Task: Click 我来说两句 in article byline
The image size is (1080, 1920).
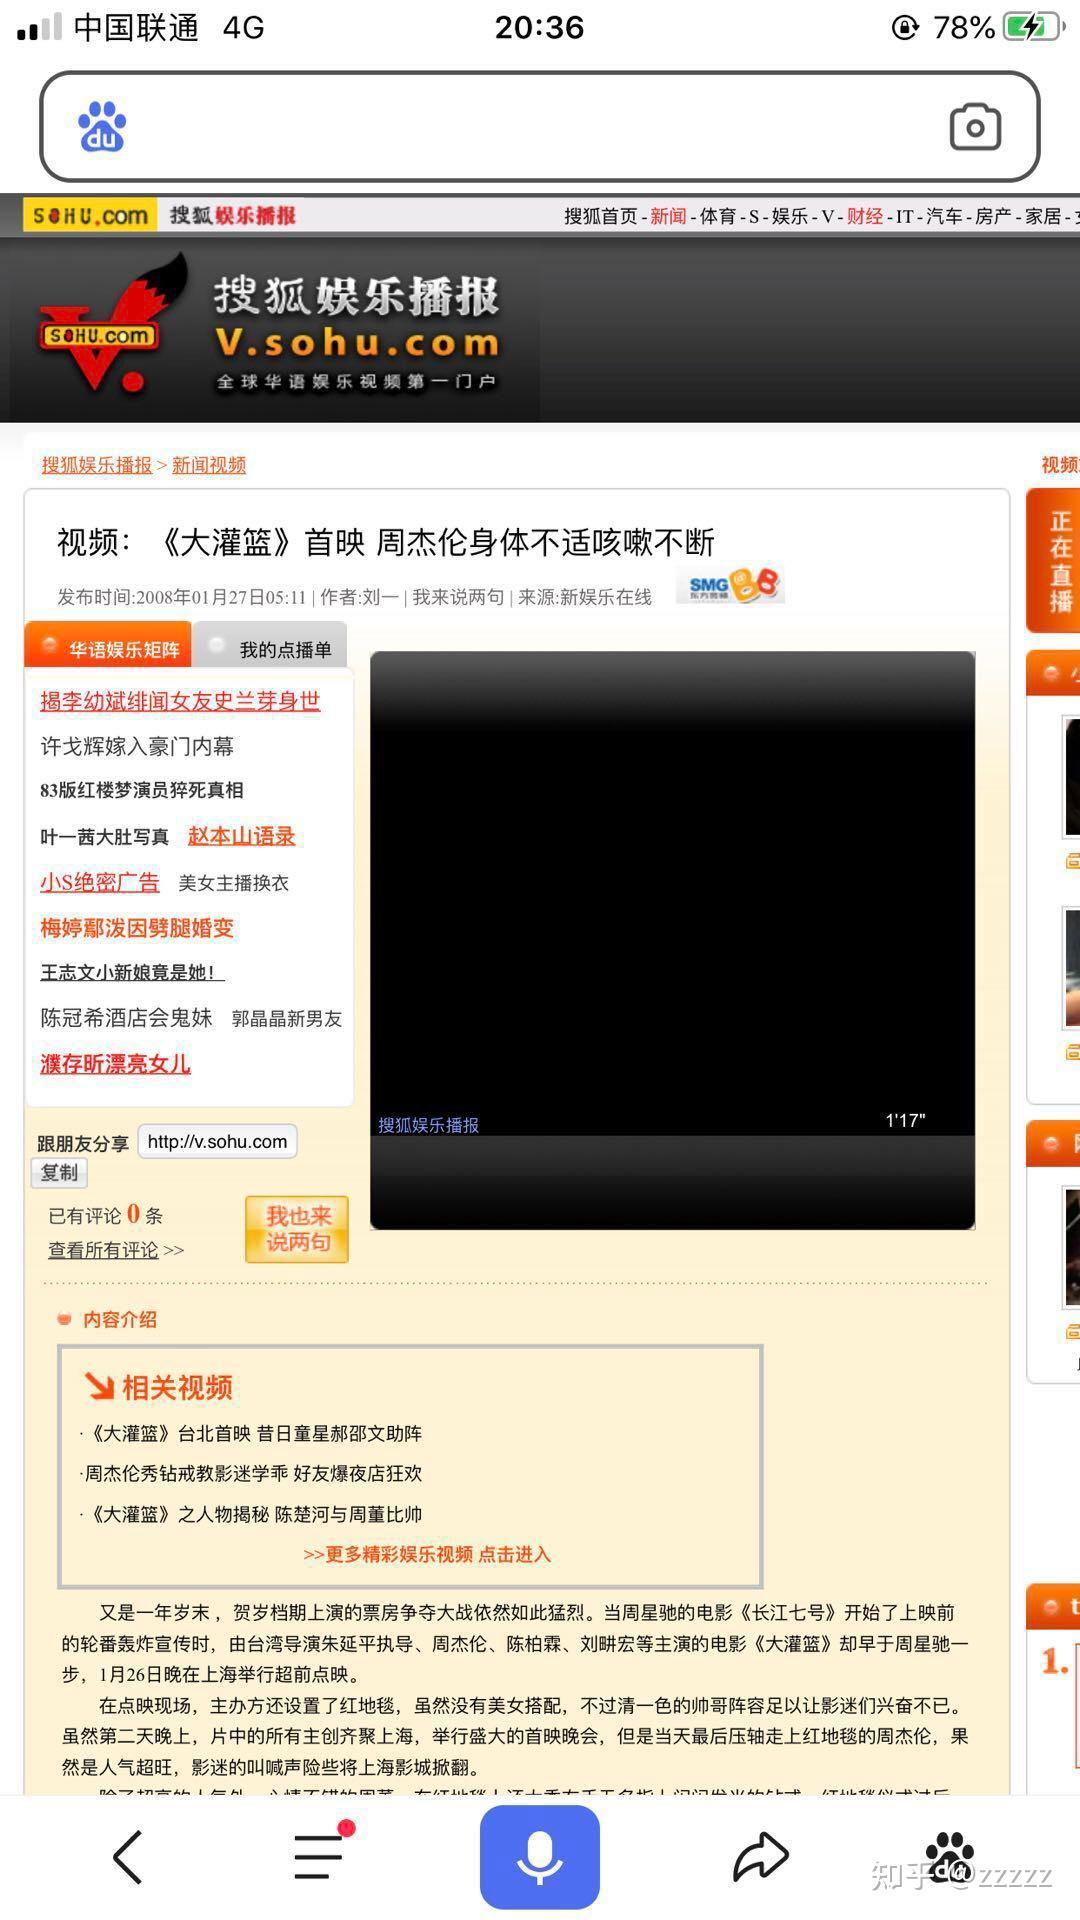Action: 458,597
